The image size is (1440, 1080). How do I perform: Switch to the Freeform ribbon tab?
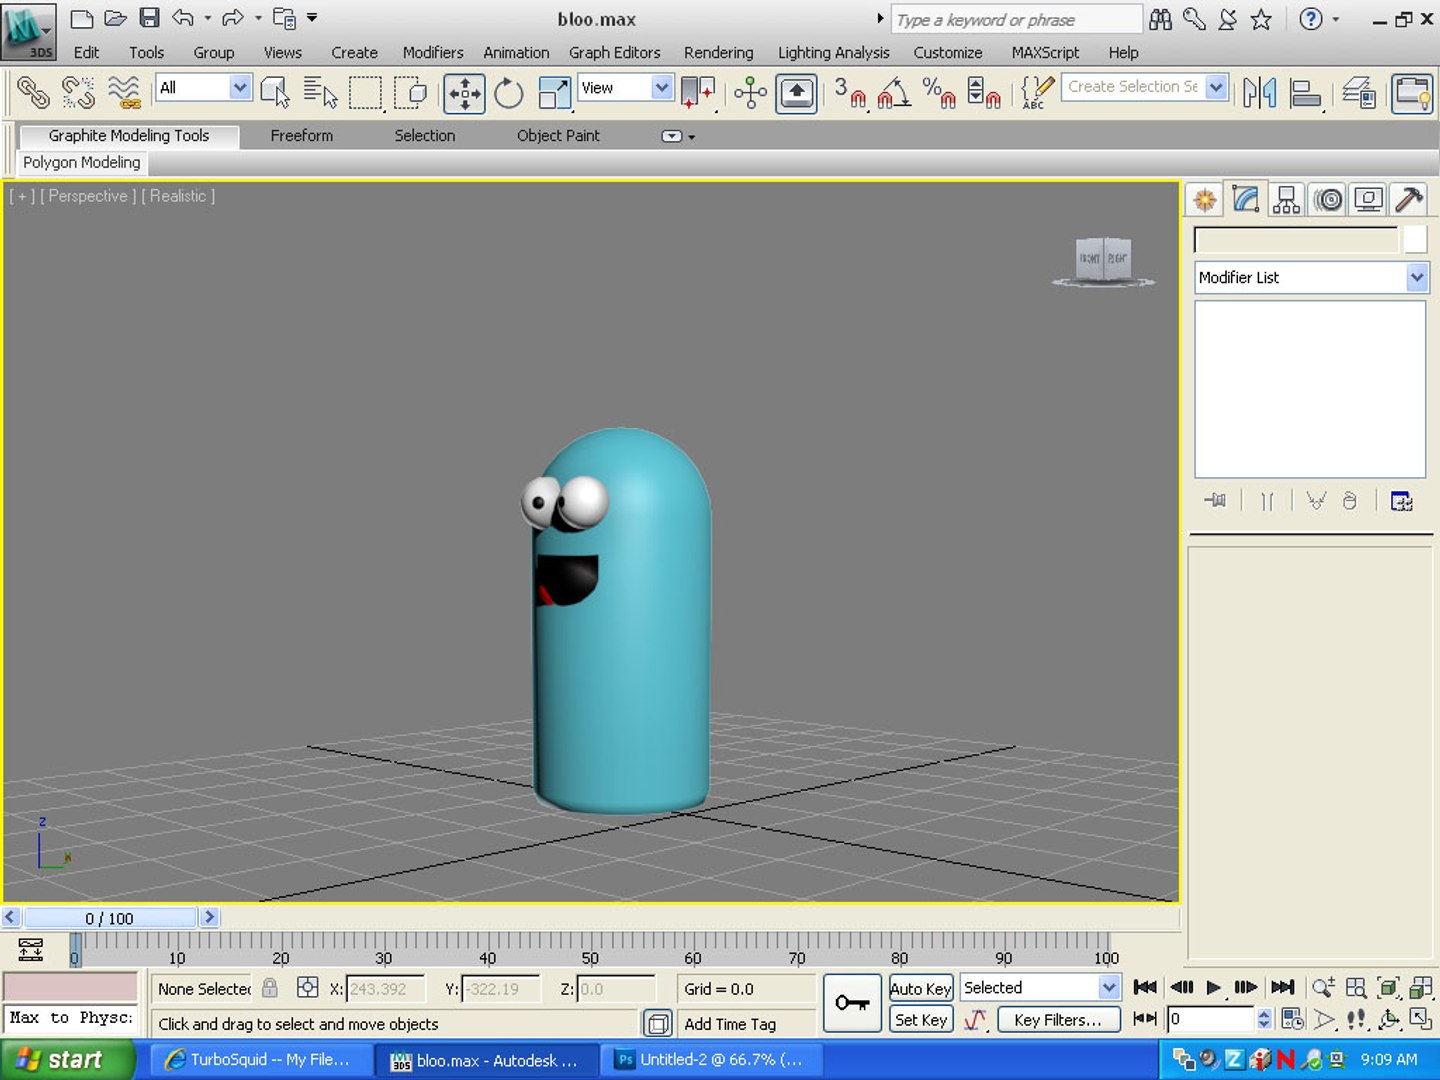click(x=302, y=136)
